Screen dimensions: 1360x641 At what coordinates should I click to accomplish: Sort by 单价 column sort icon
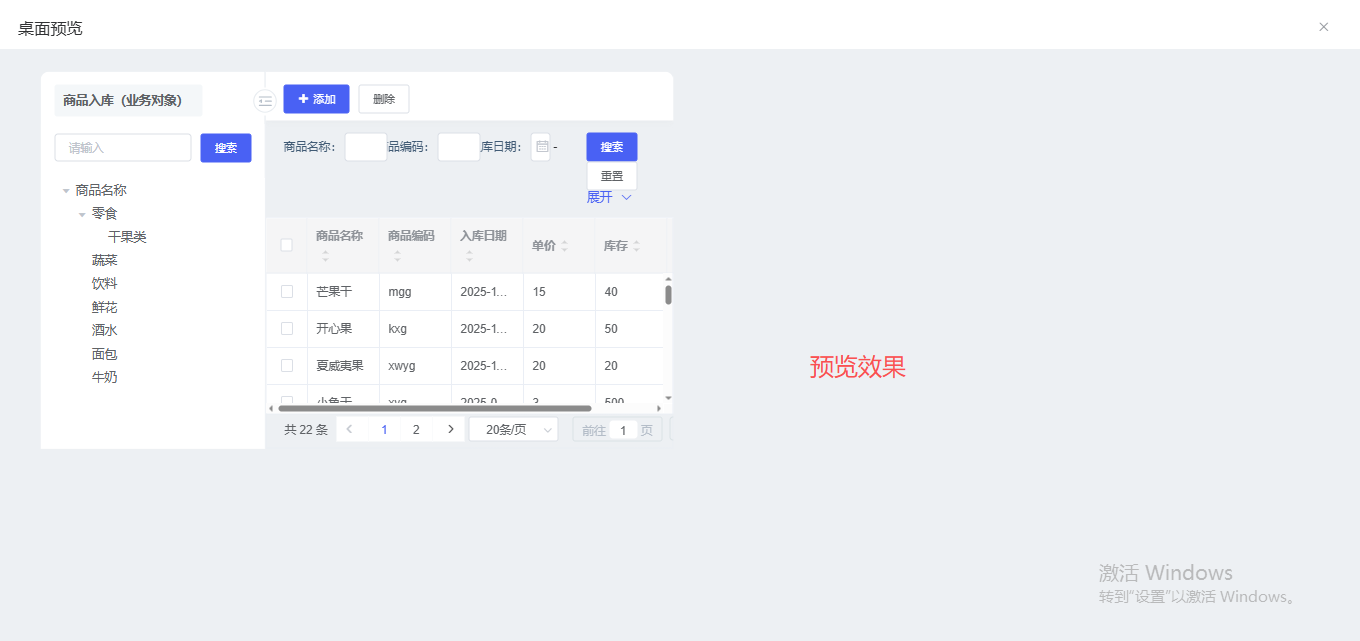[564, 246]
